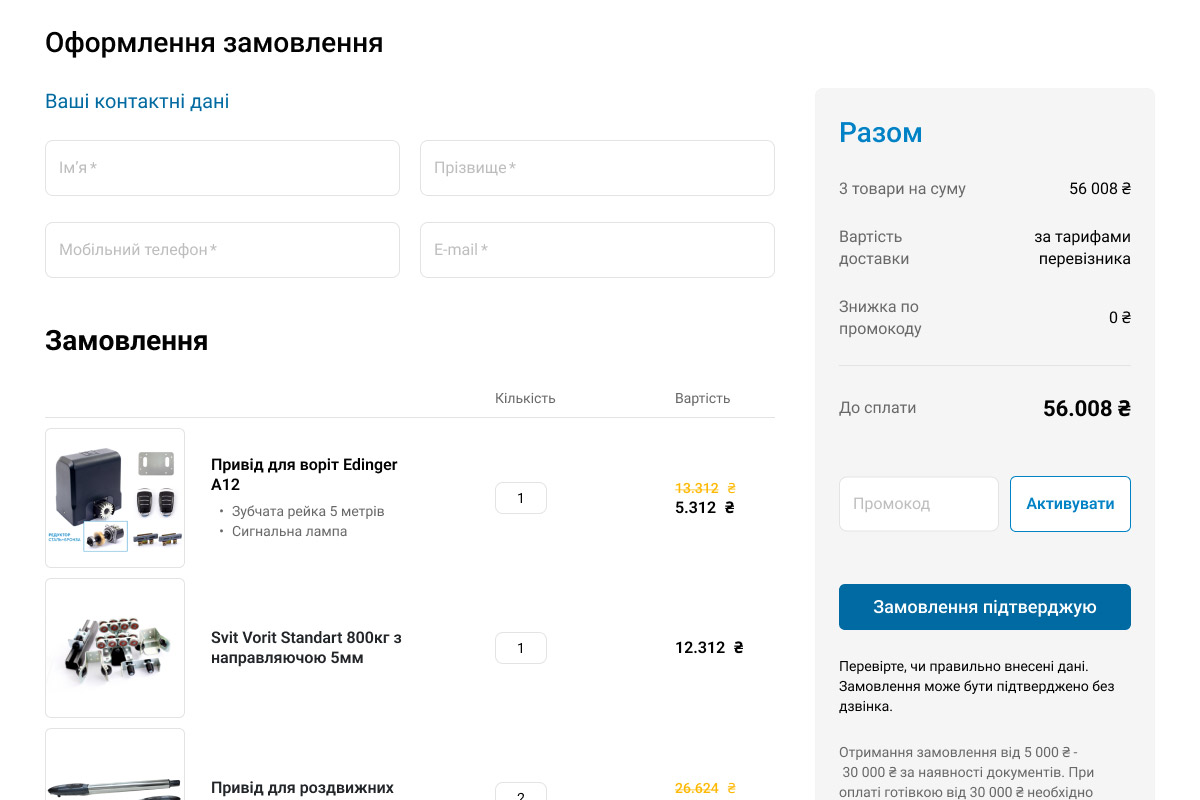Click the Ім'я name input field

(x=222, y=168)
